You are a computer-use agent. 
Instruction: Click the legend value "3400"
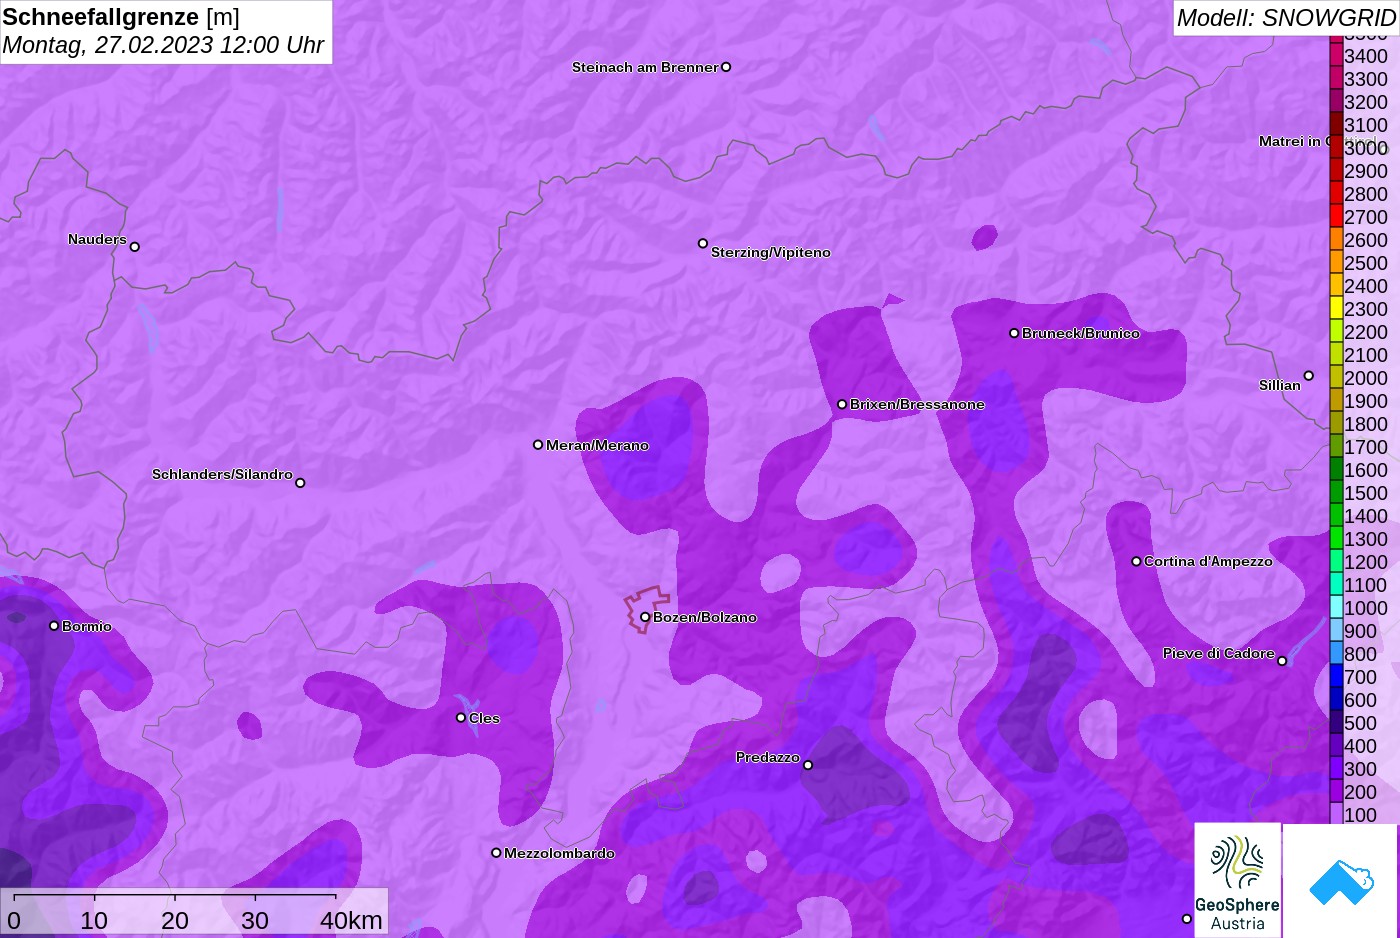point(1366,56)
